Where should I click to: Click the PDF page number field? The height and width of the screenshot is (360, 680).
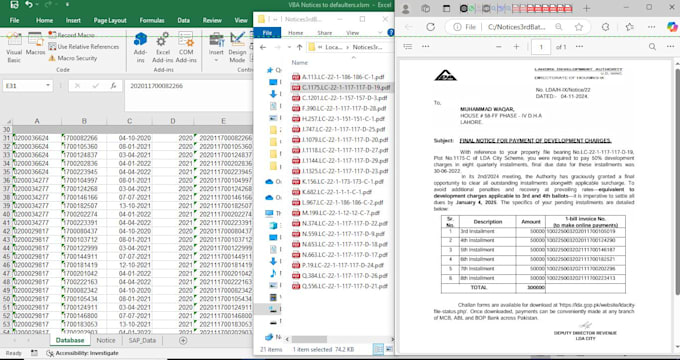pyautogui.click(x=541, y=47)
